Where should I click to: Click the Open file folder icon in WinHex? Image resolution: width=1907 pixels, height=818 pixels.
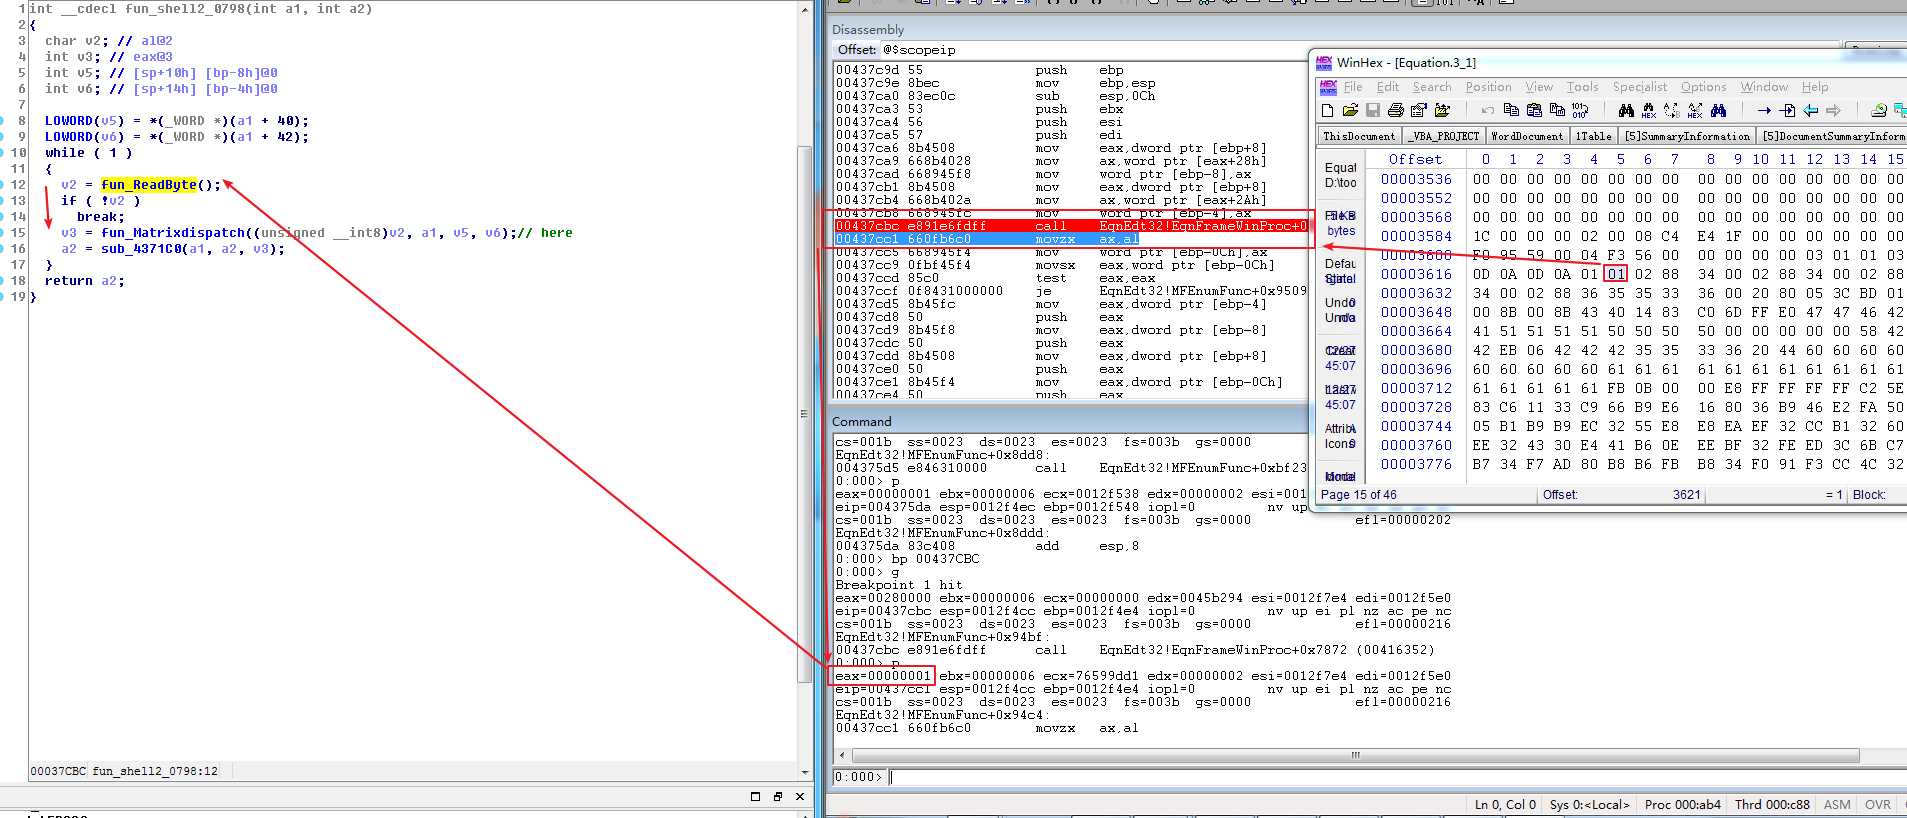point(1350,110)
